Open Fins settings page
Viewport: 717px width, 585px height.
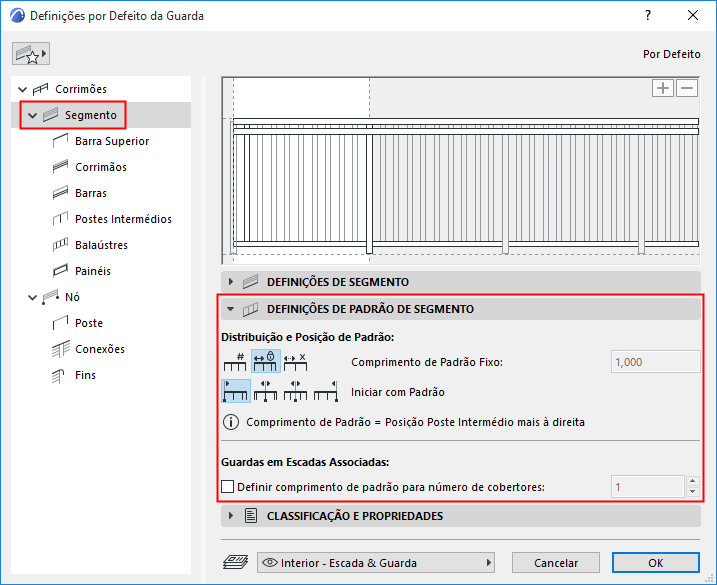point(85,376)
